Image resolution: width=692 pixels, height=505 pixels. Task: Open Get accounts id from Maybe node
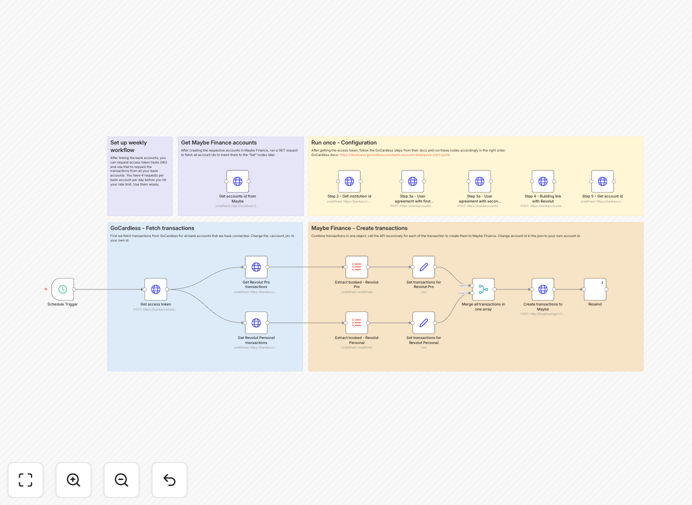(x=237, y=181)
